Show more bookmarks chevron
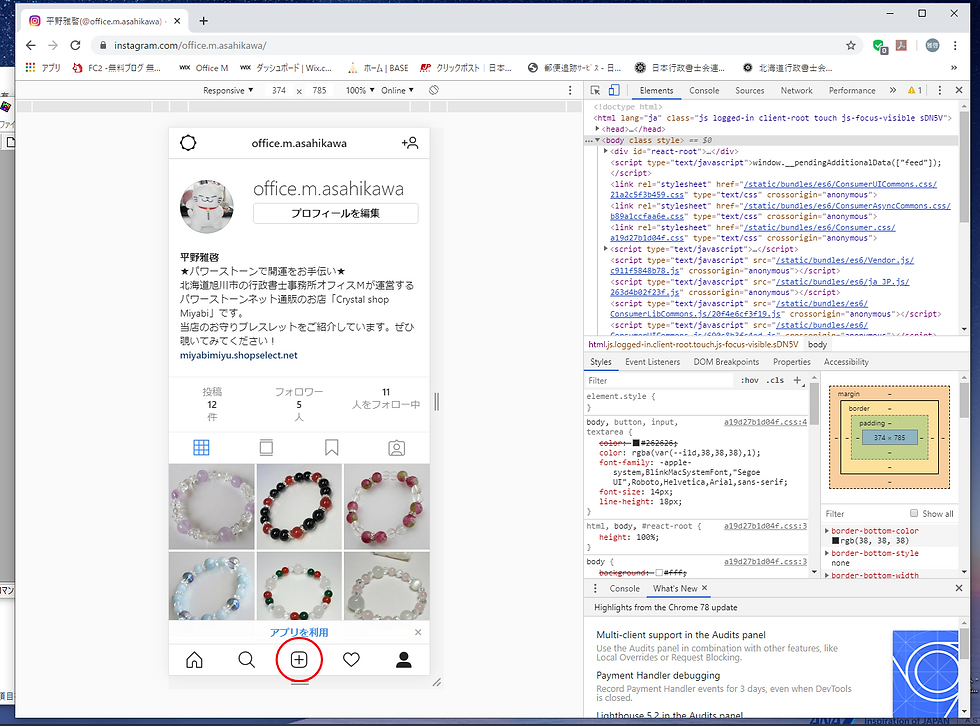 point(954,67)
